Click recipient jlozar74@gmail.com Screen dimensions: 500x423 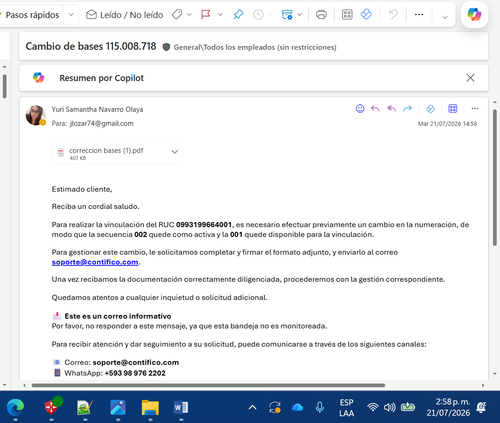(x=101, y=123)
